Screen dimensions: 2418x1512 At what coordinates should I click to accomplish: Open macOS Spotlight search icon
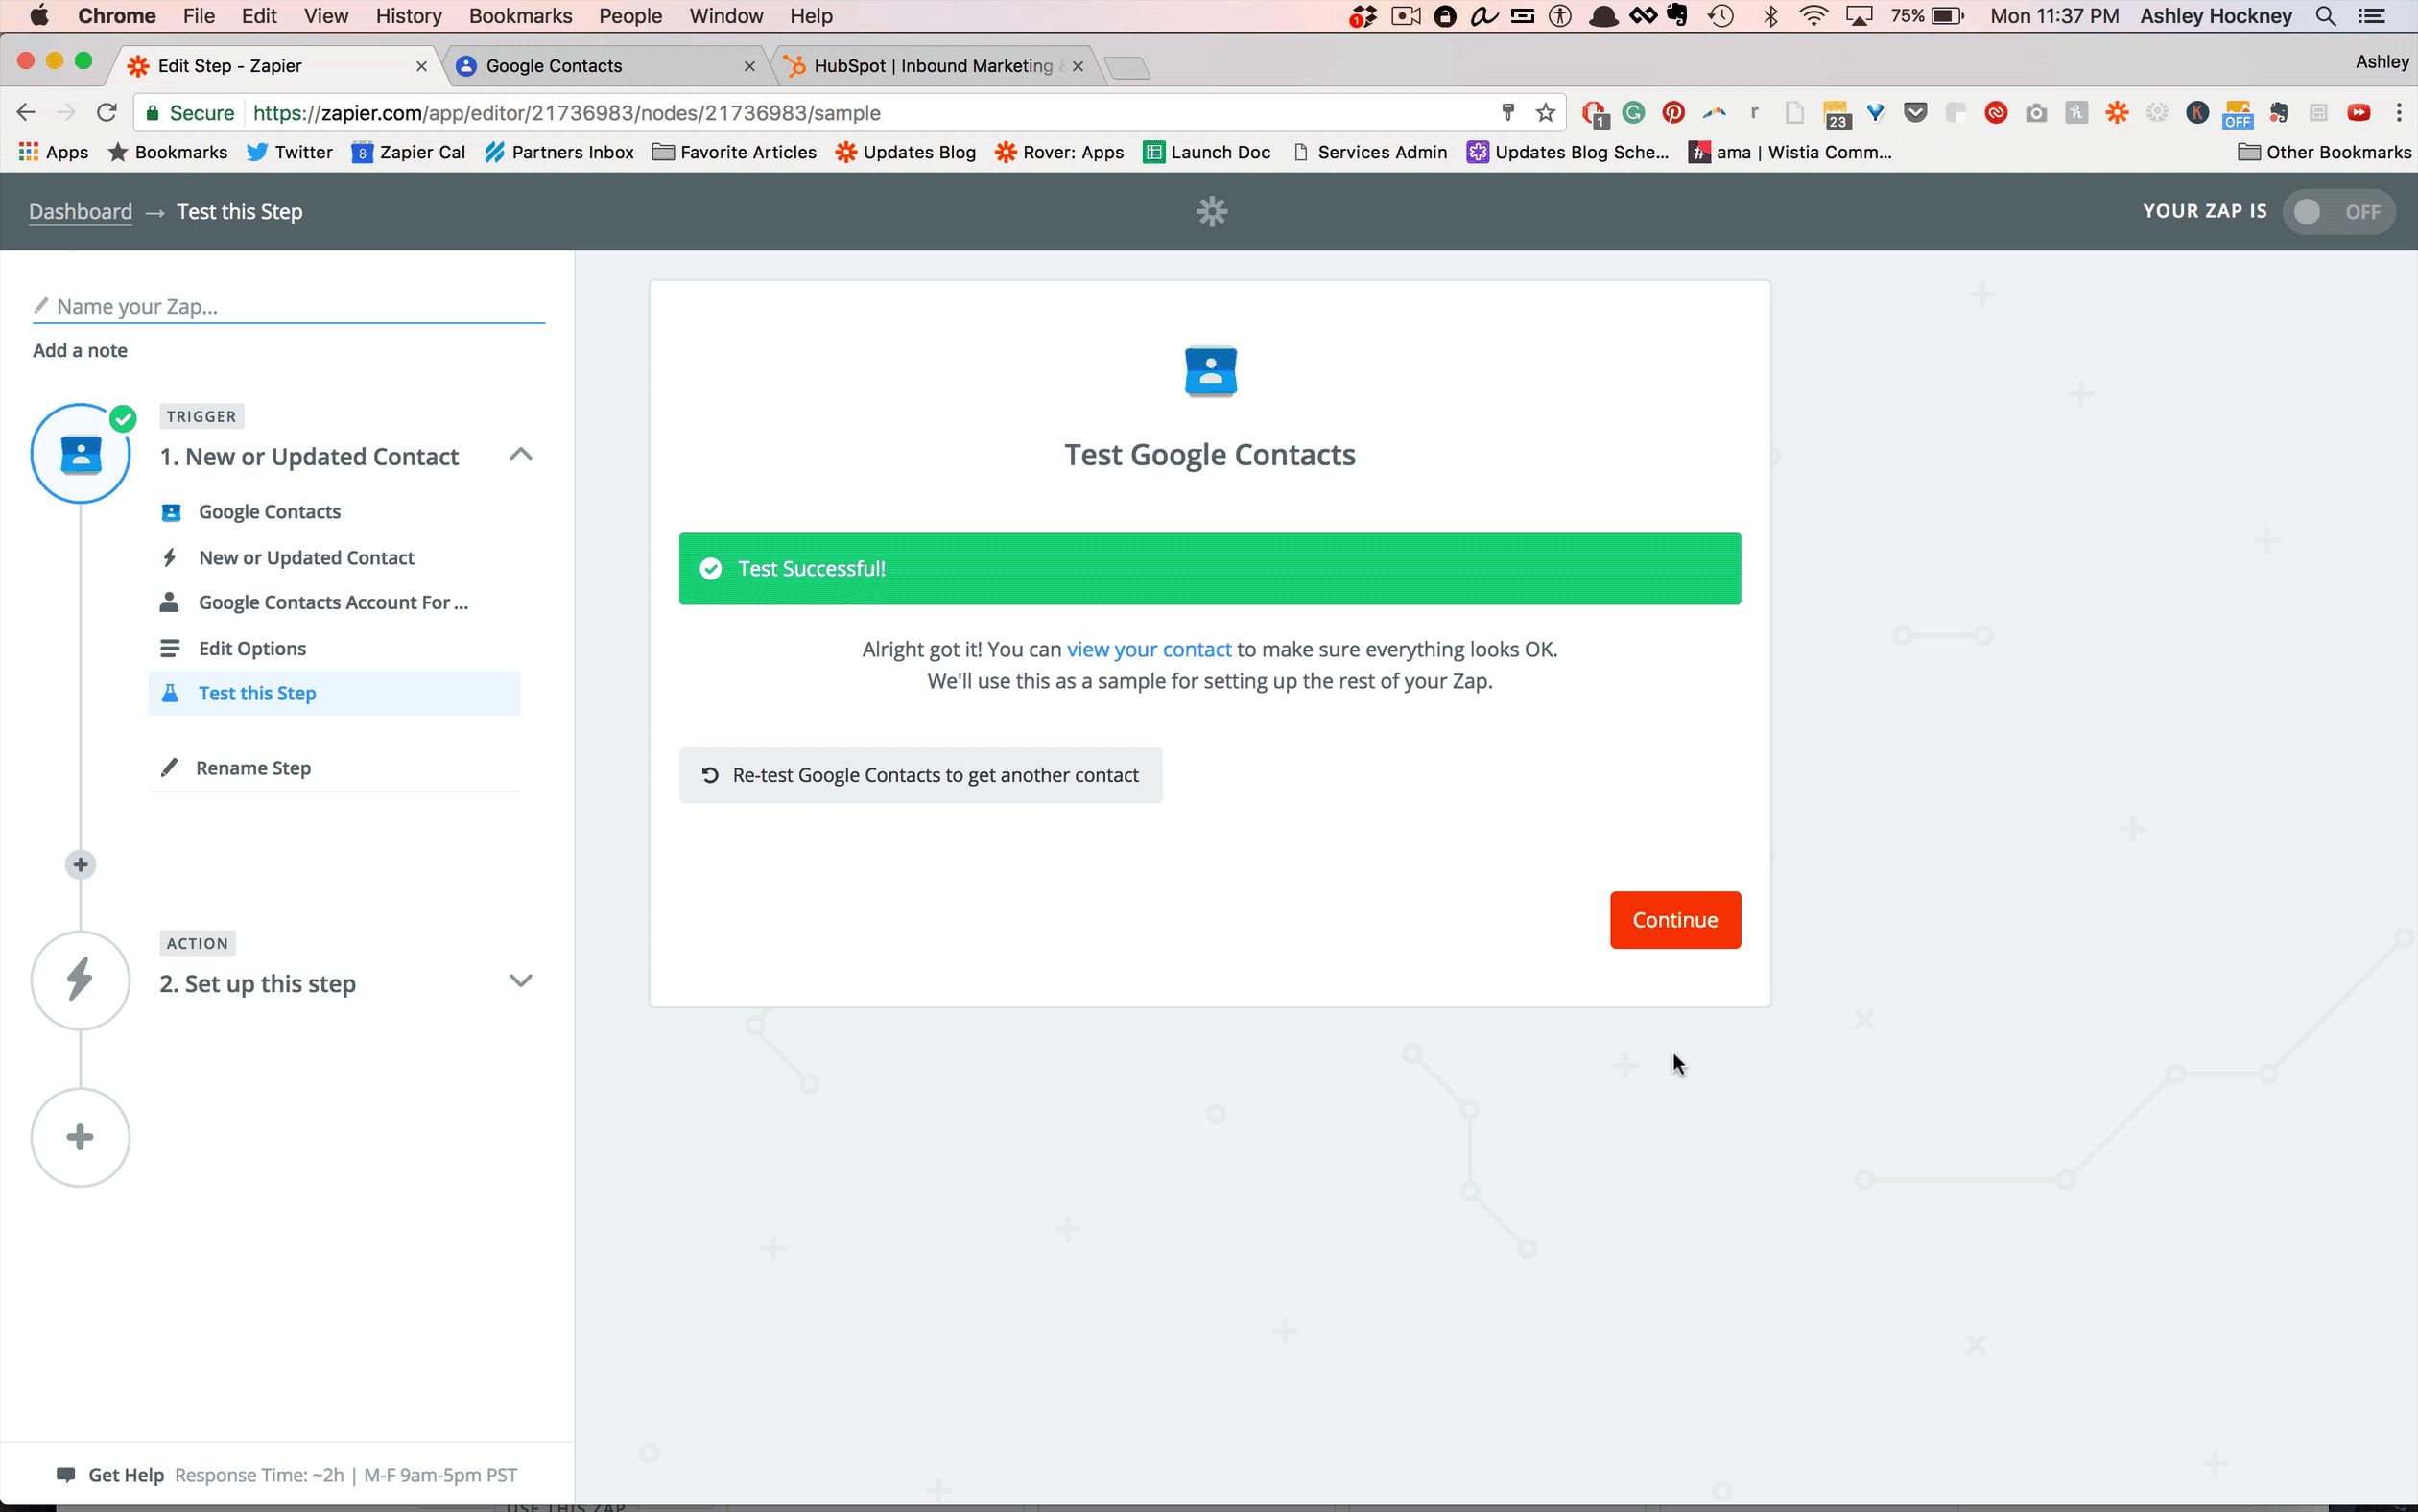click(2325, 16)
